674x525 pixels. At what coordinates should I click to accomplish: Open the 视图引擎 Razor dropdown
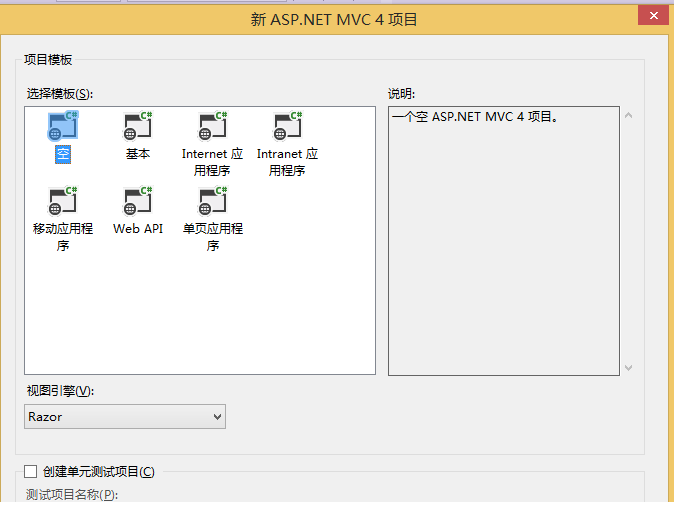(125, 417)
